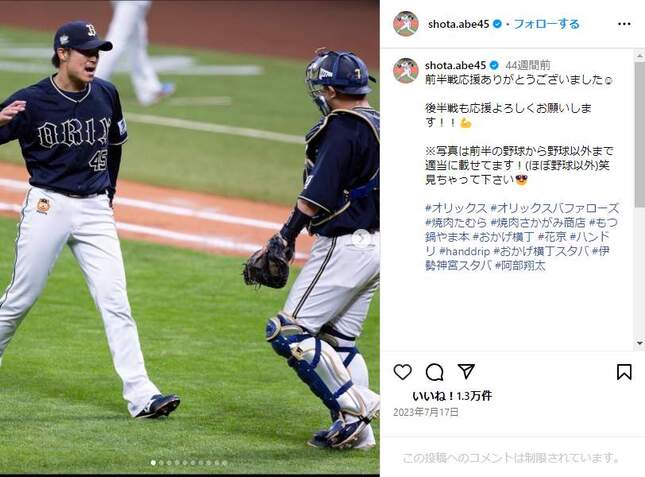
Task: Open the three-dot more options menu
Action: [624, 24]
